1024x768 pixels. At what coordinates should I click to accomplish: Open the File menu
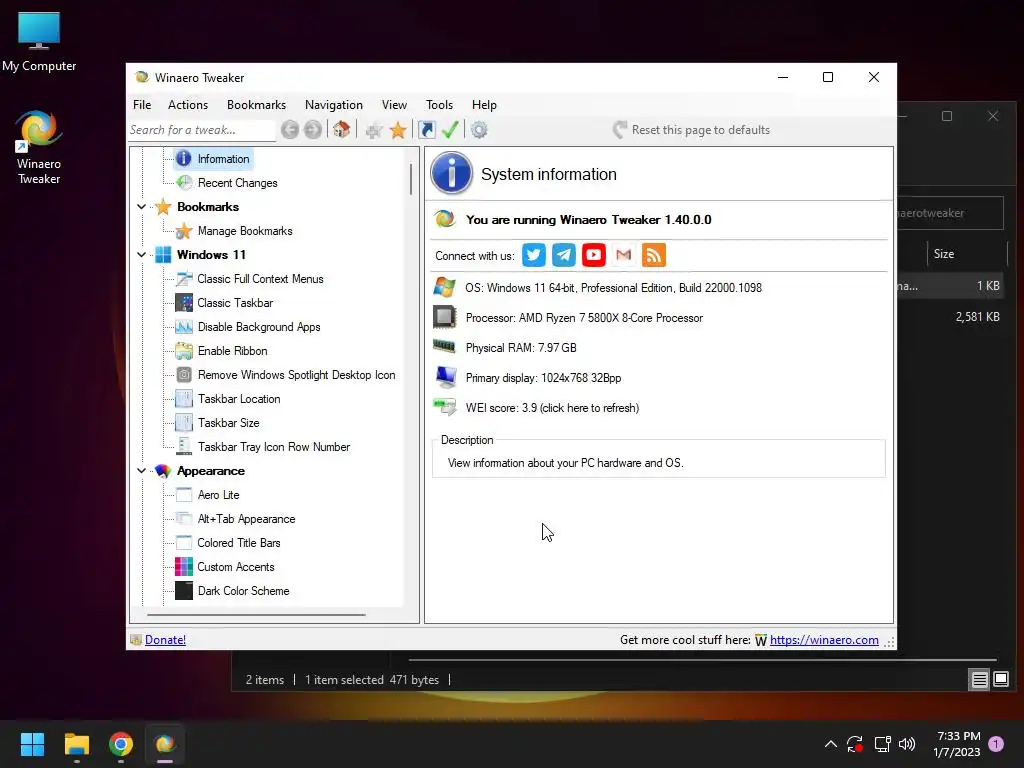click(x=142, y=104)
